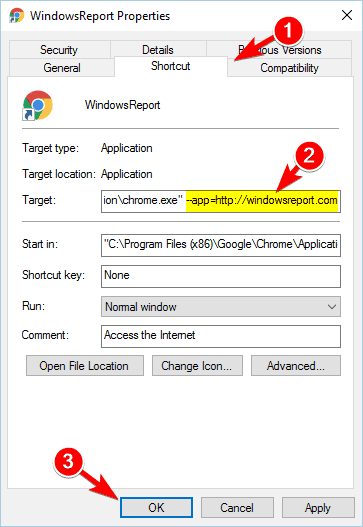Screen dimensions: 363x527
Task: Click the Target label
Action: (39, 200)
